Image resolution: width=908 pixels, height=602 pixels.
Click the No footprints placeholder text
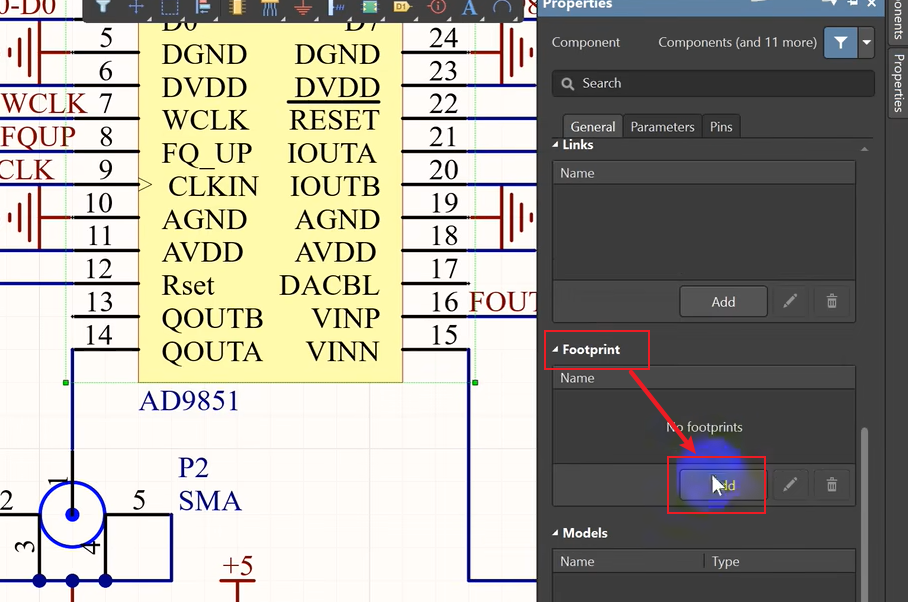pos(704,427)
